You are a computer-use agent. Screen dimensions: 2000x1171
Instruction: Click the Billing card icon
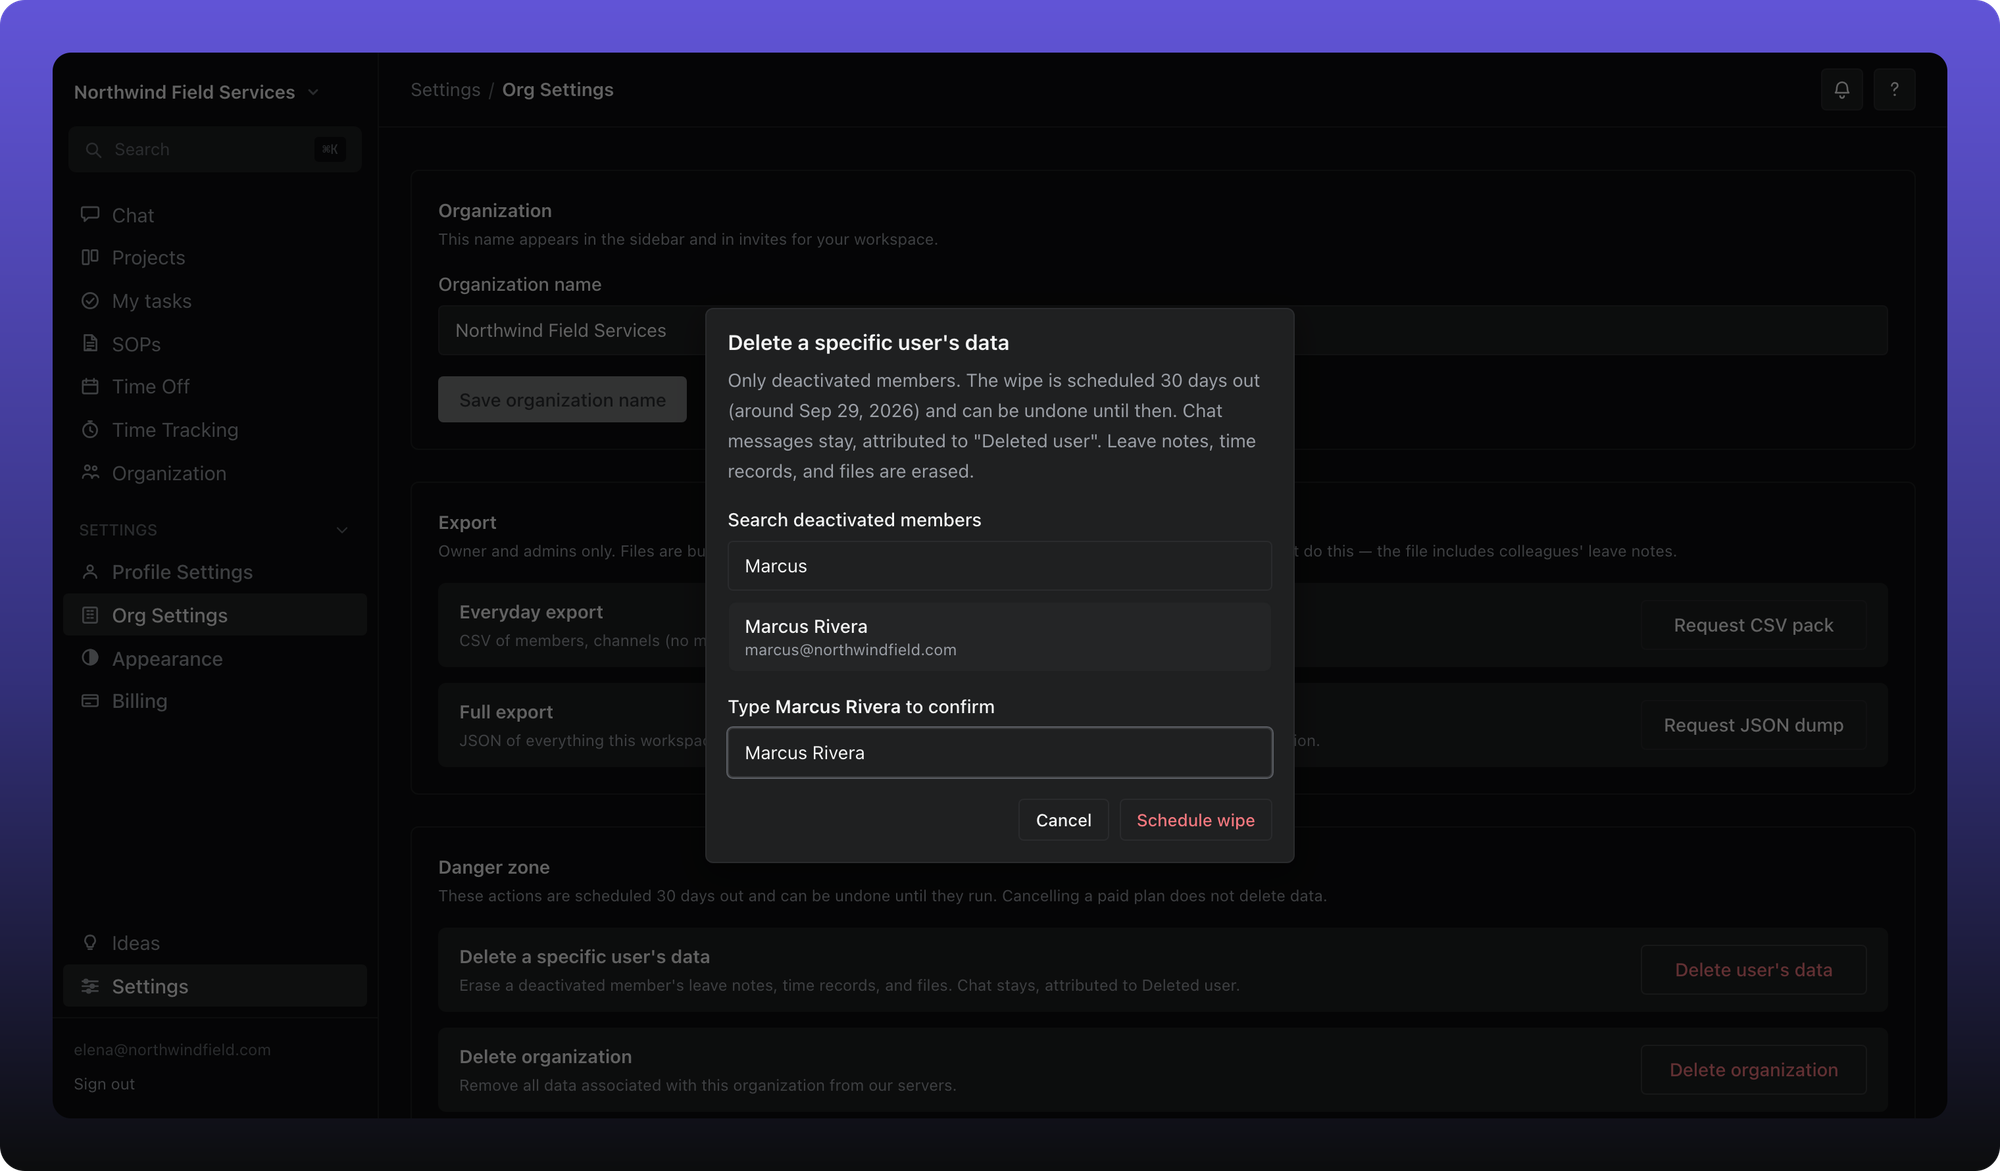pos(90,701)
